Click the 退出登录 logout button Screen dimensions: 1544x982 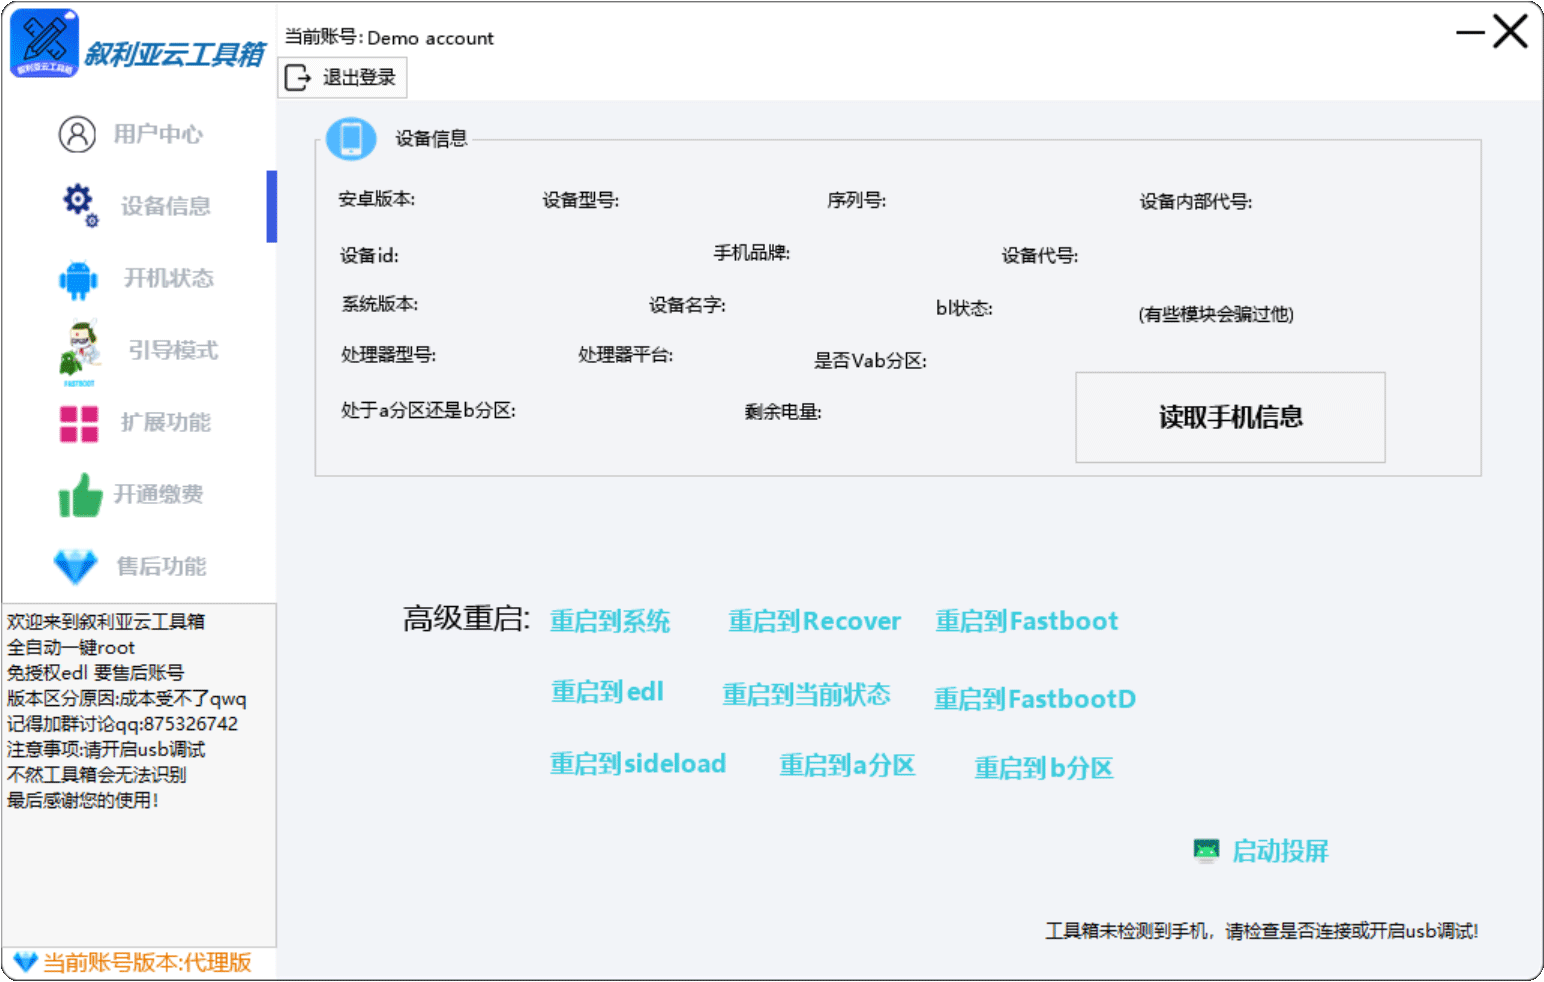(342, 78)
